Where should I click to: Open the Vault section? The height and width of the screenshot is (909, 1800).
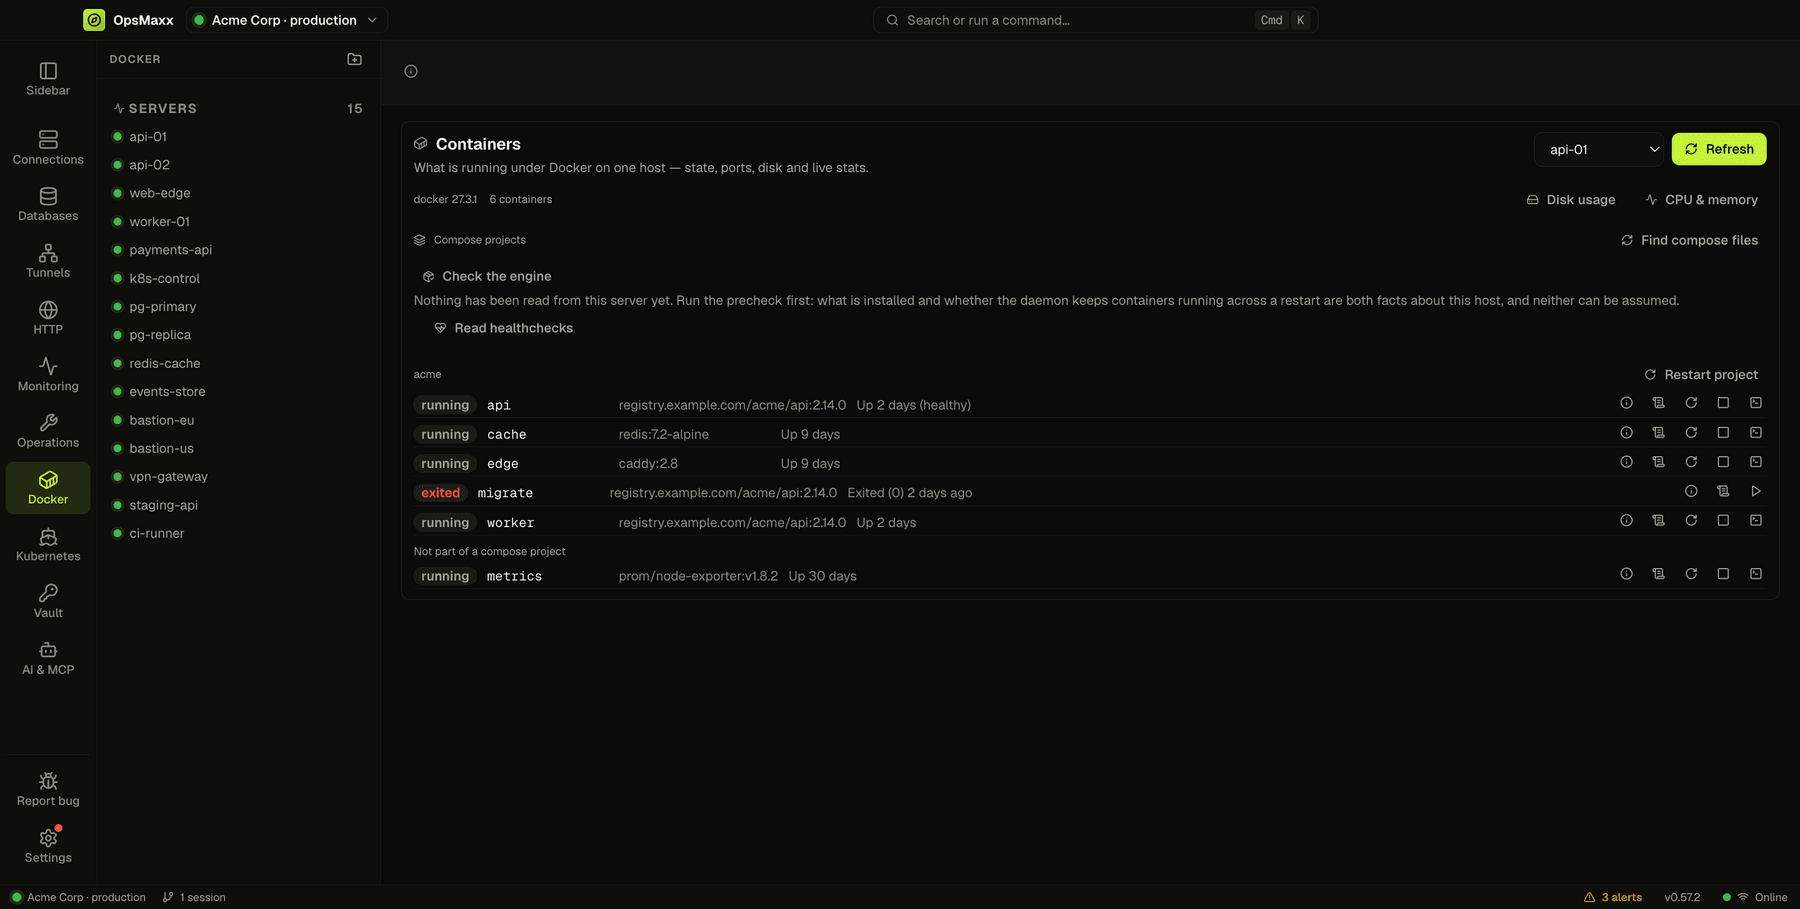point(48,602)
